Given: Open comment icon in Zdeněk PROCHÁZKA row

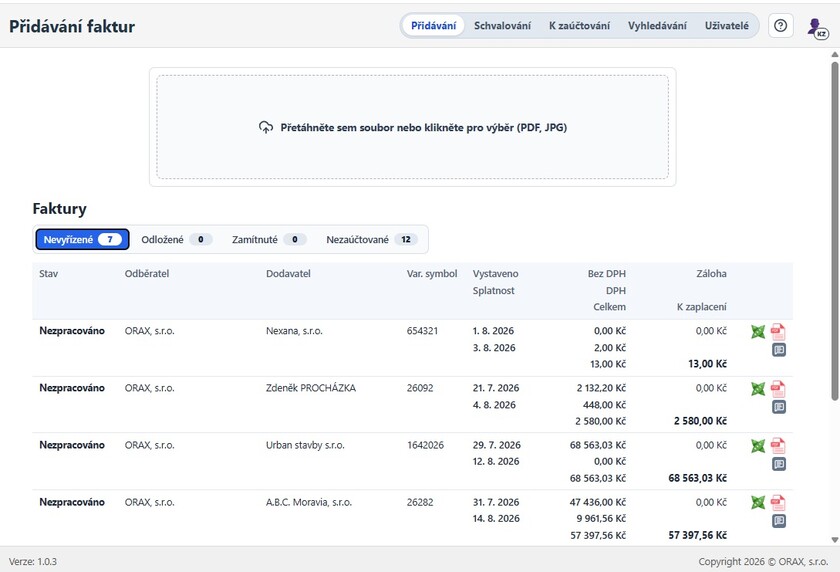Looking at the screenshot, I should (x=779, y=407).
